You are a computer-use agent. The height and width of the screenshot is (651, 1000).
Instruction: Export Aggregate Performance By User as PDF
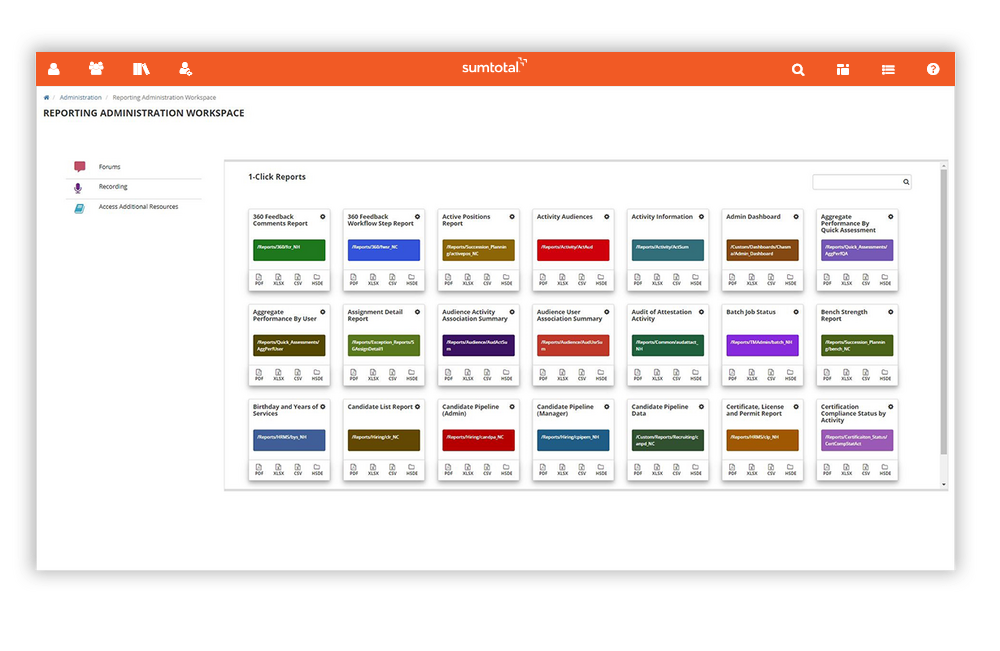[259, 375]
